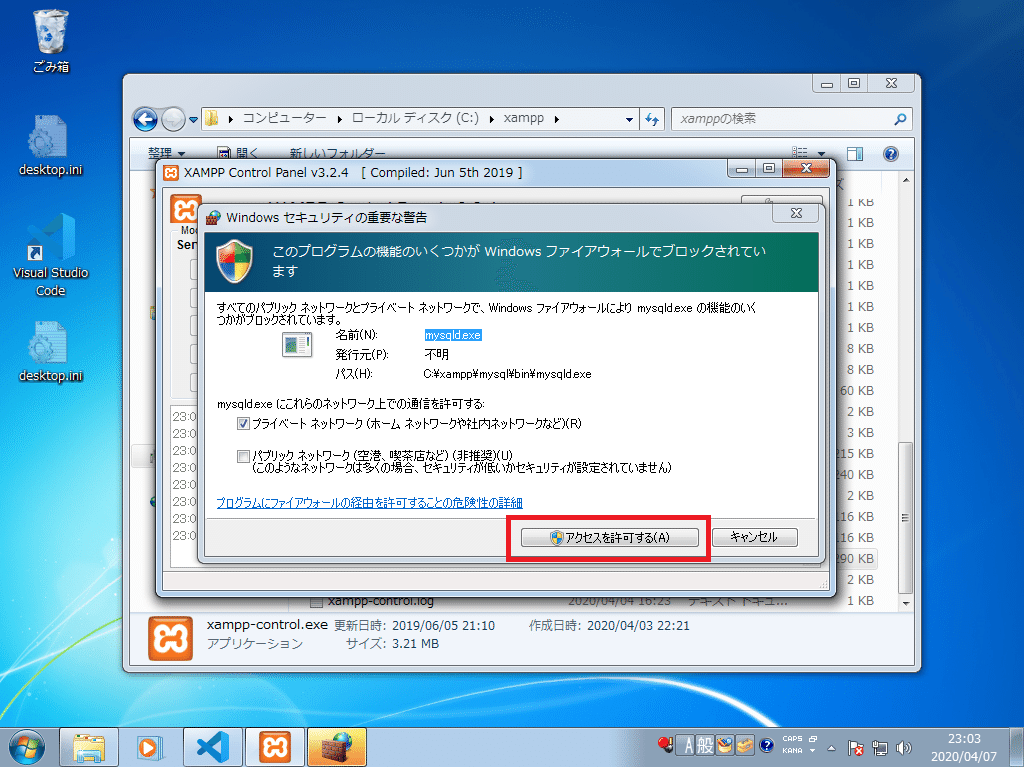
Task: Select the lower desktop.ini desktop icon
Action: pyautogui.click(x=50, y=351)
